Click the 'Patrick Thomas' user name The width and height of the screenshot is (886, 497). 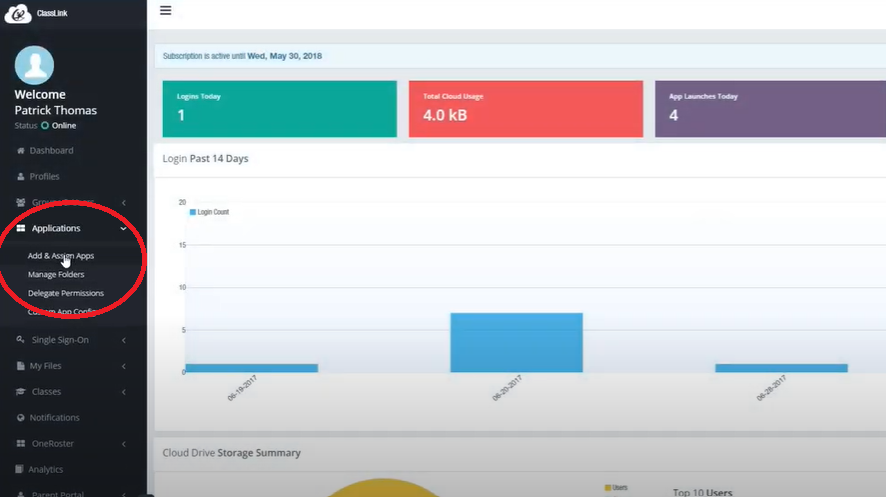55,110
